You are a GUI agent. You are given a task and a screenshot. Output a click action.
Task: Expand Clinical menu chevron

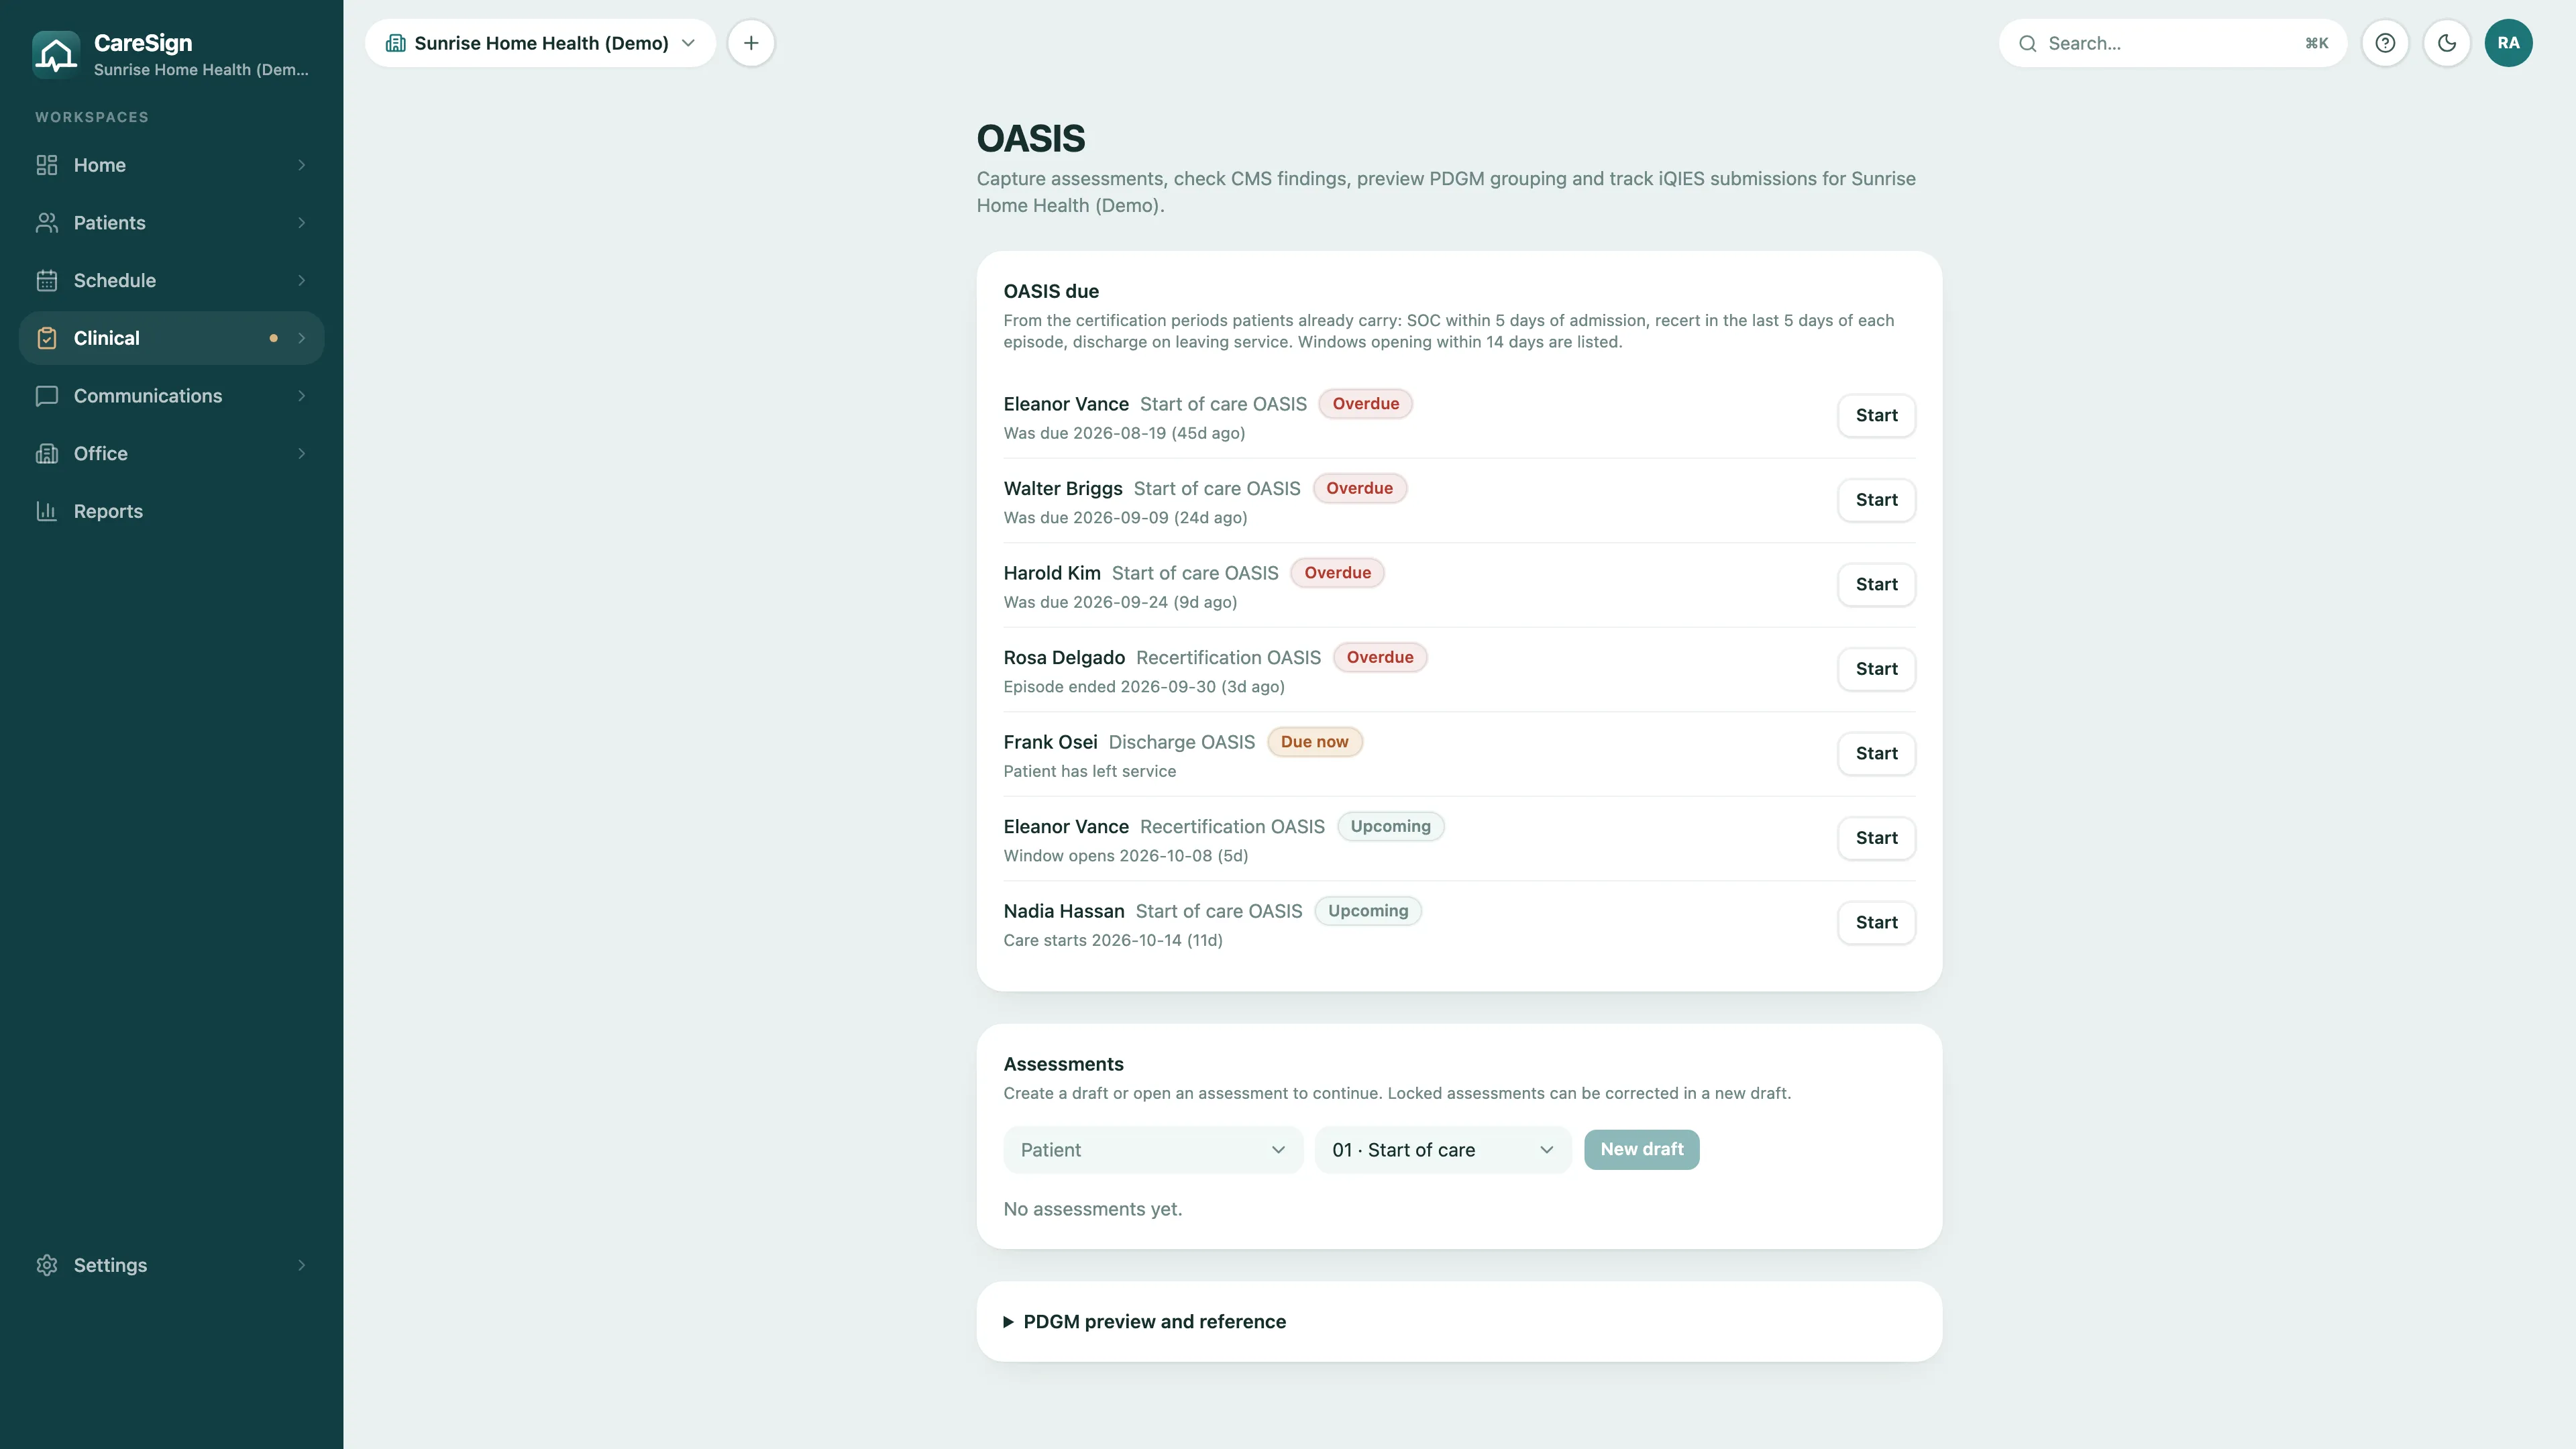pos(301,338)
